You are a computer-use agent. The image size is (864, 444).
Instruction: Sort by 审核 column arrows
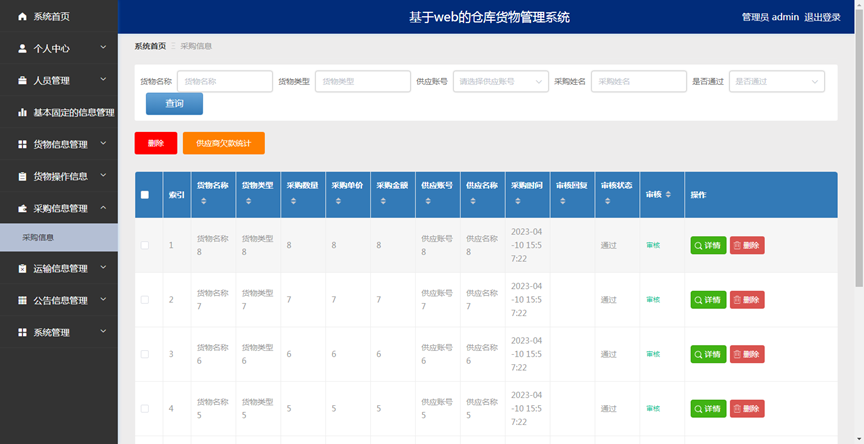[668, 194]
